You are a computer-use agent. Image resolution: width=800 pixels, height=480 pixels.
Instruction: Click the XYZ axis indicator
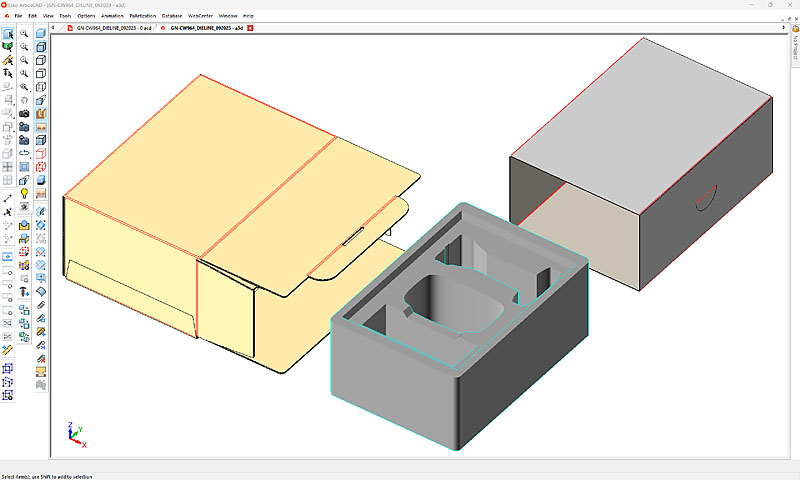(x=73, y=433)
